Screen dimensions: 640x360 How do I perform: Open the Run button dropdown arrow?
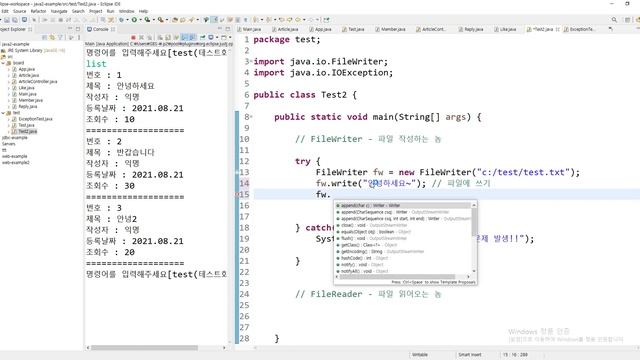click(140, 20)
